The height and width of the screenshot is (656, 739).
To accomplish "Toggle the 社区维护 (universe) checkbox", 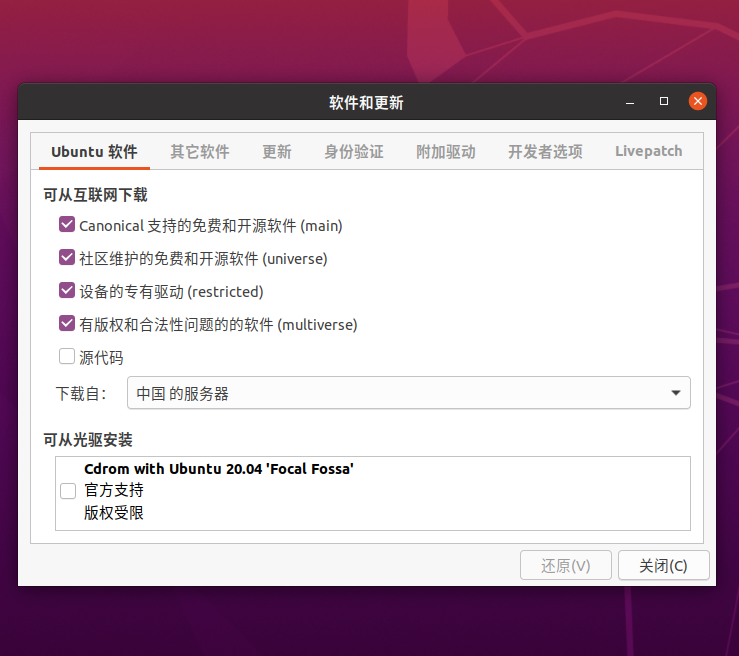I will pos(67,258).
